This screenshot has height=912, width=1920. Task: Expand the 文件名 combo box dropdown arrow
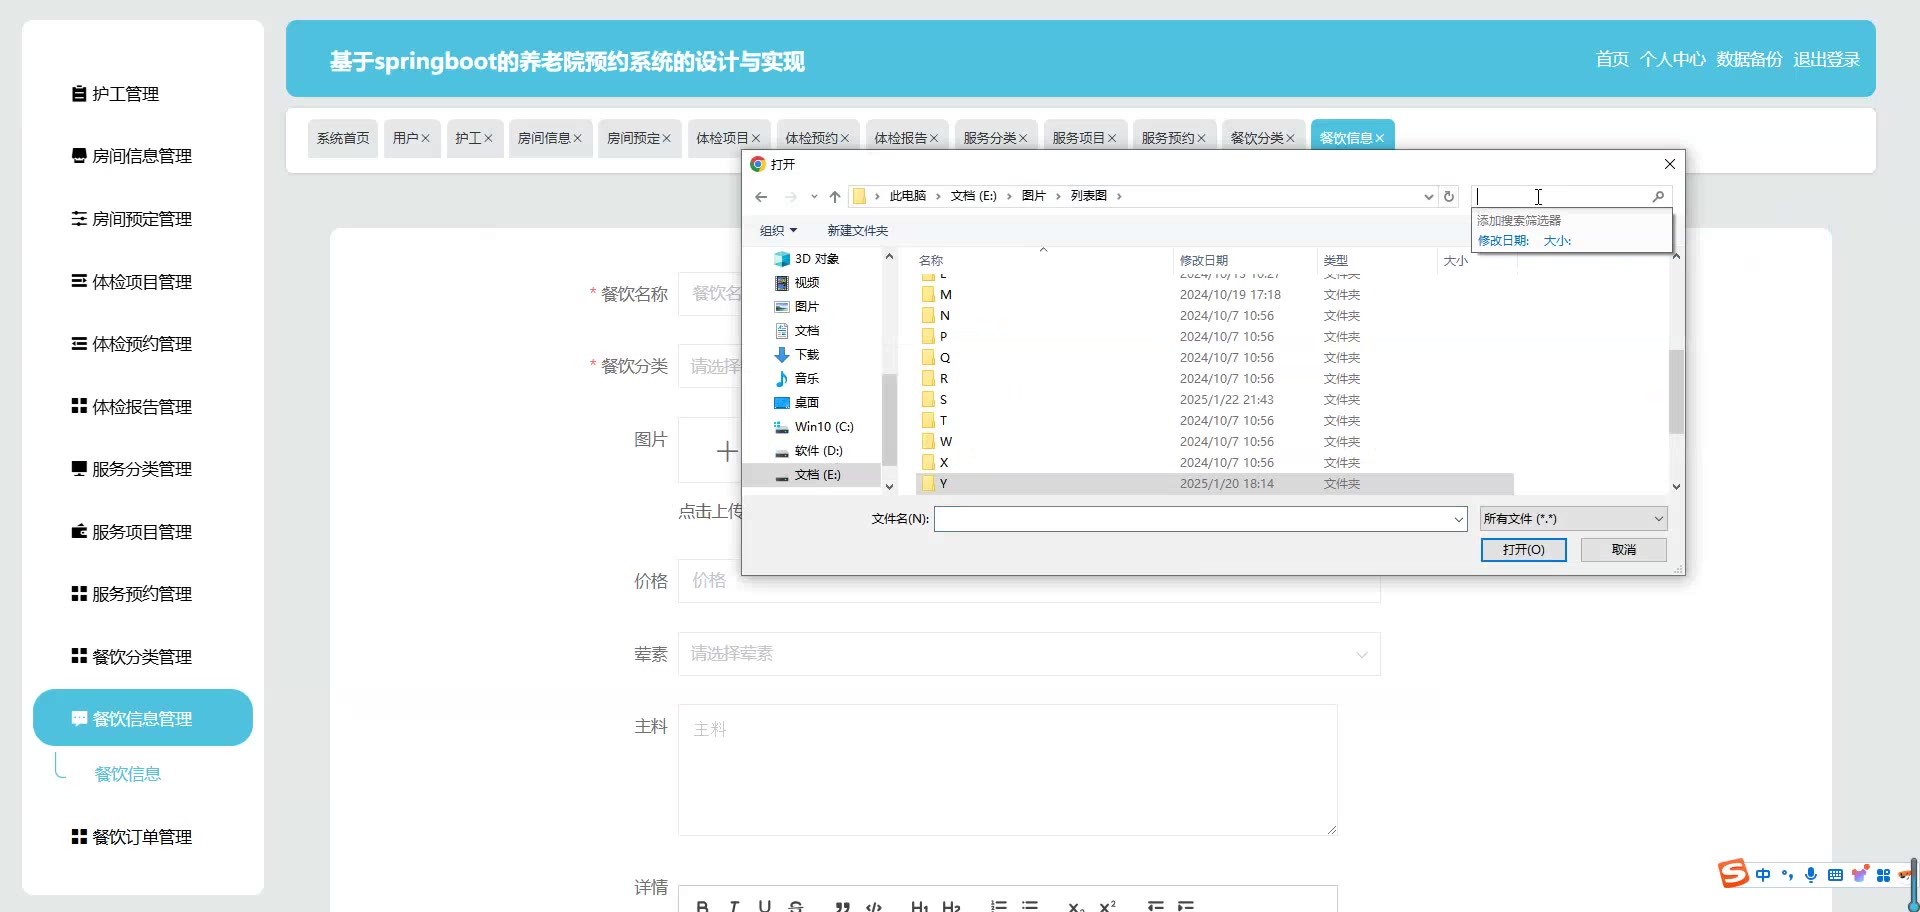(1458, 519)
